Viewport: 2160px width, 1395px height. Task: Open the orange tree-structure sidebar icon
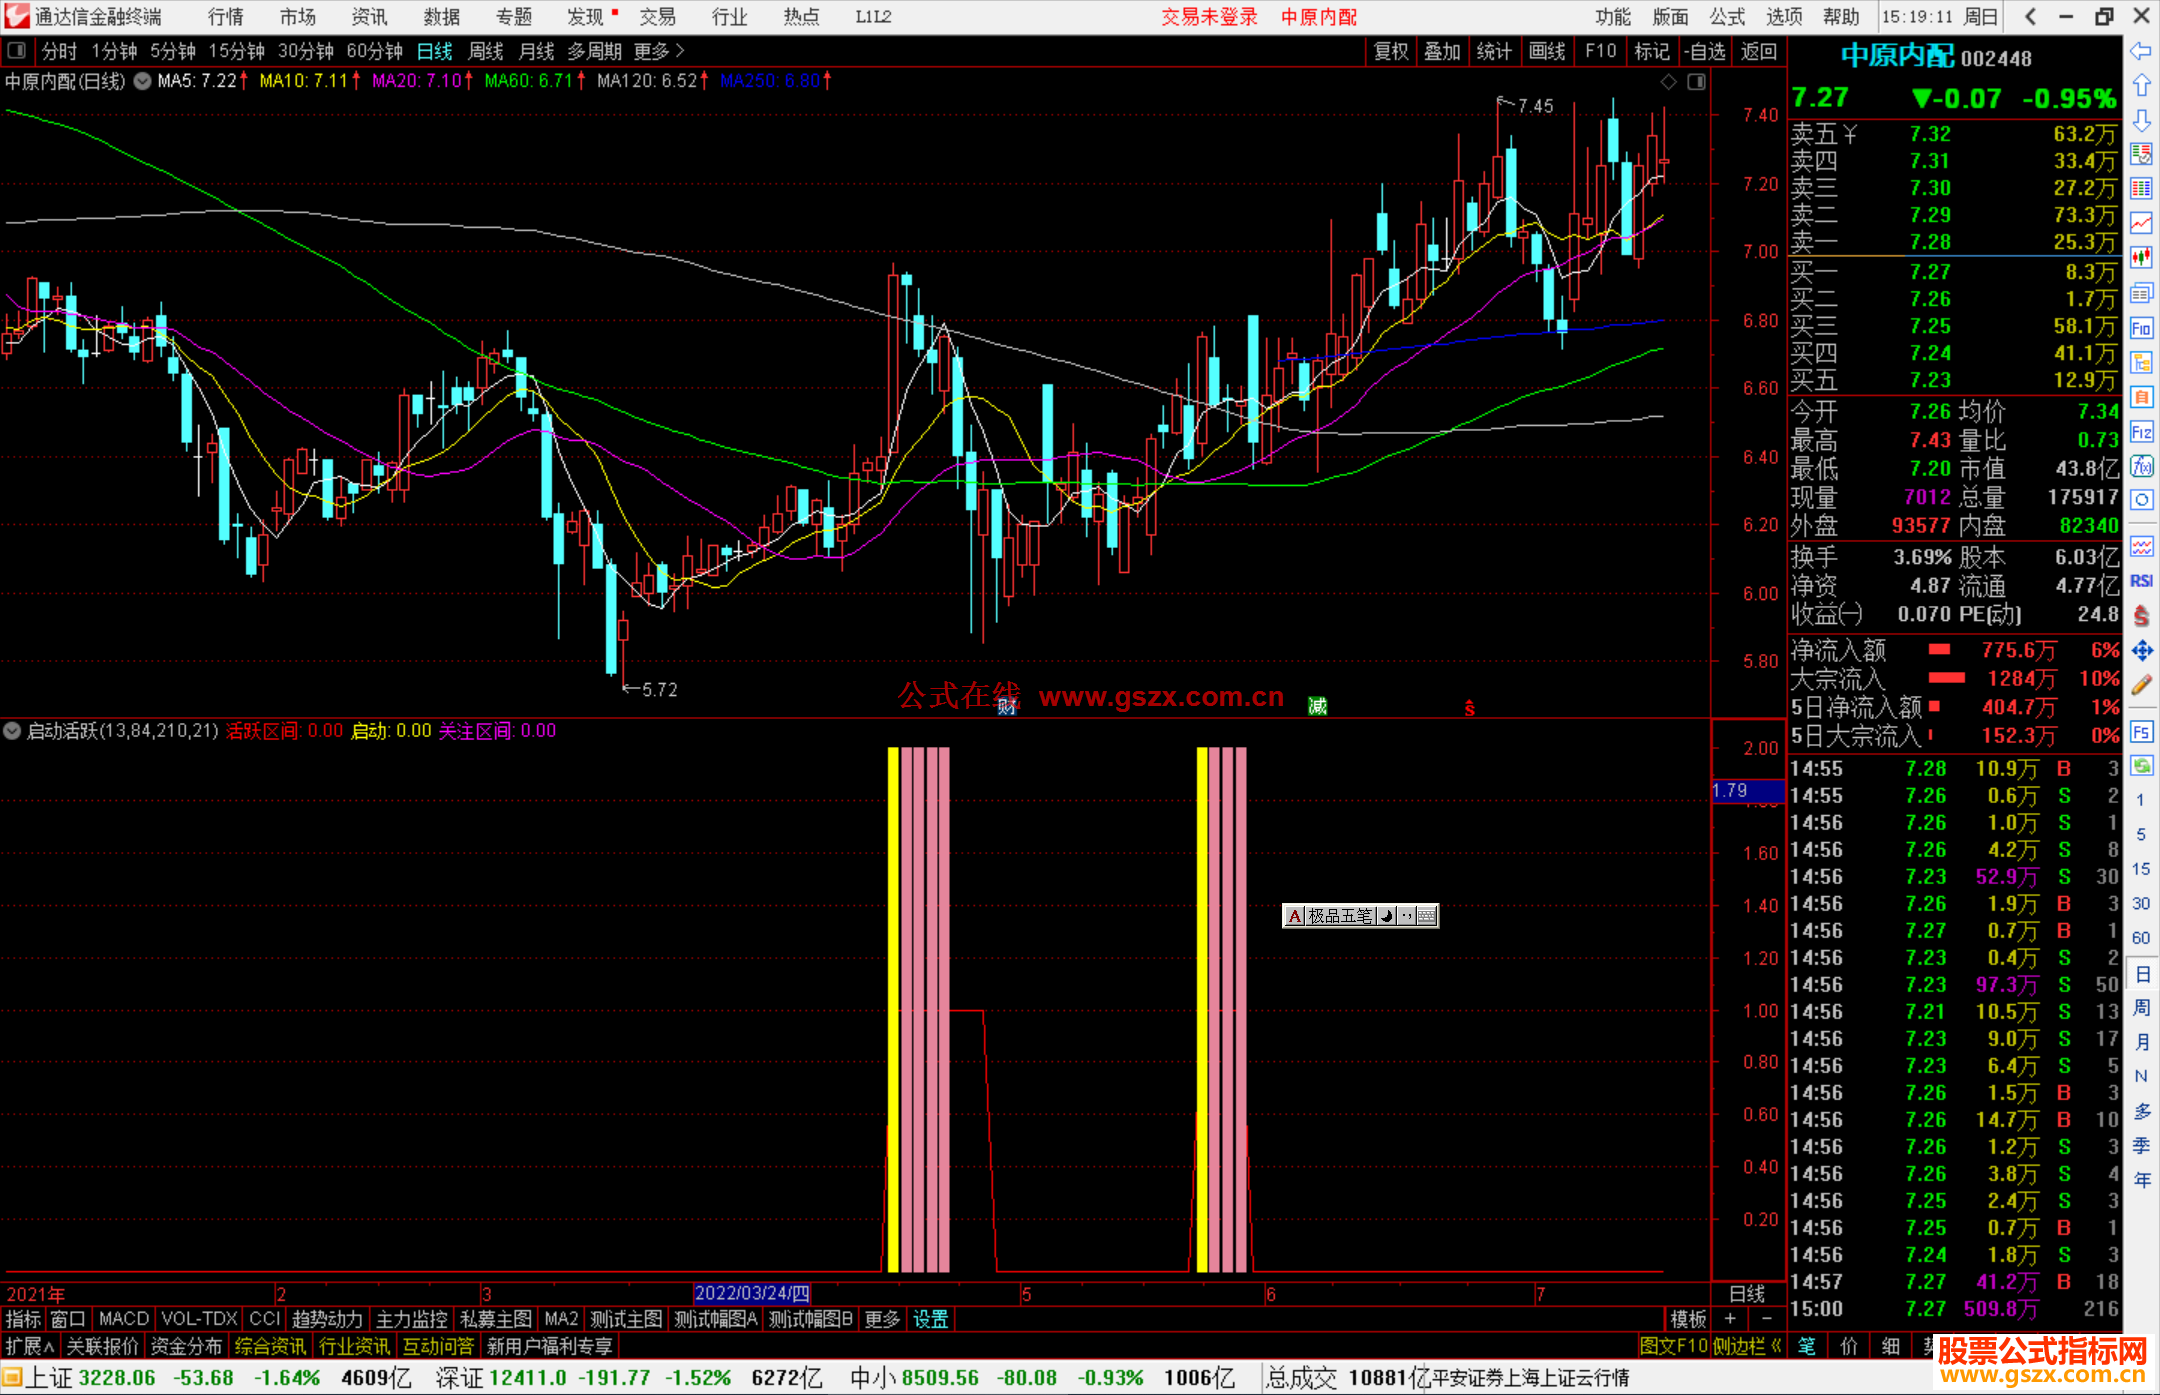point(2141,362)
